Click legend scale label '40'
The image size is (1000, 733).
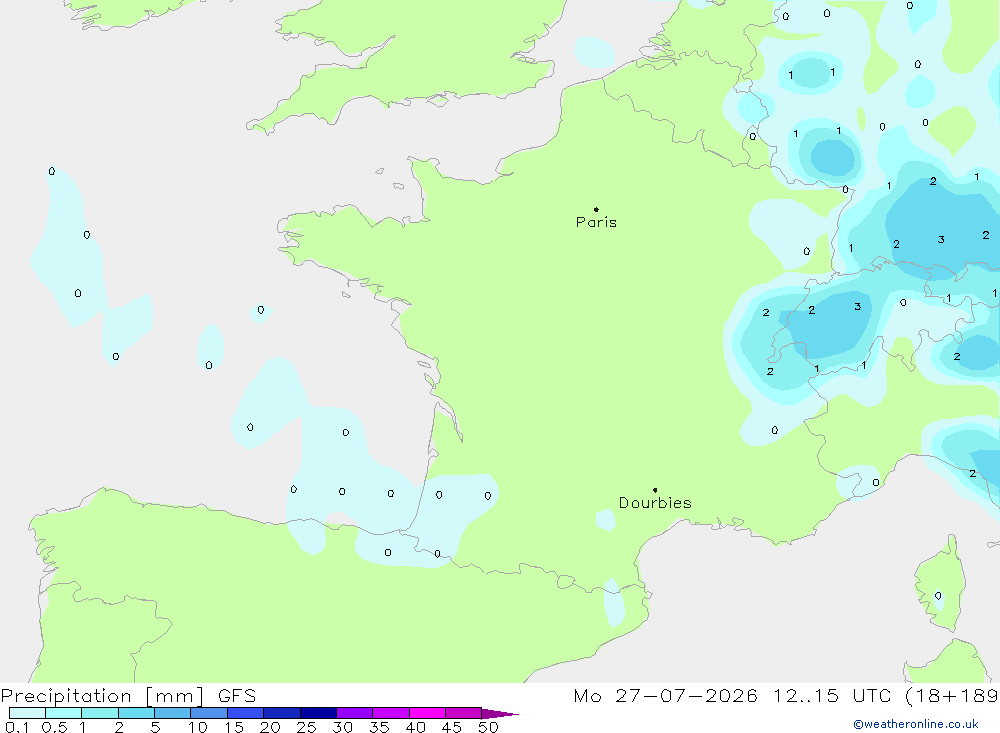(416, 727)
